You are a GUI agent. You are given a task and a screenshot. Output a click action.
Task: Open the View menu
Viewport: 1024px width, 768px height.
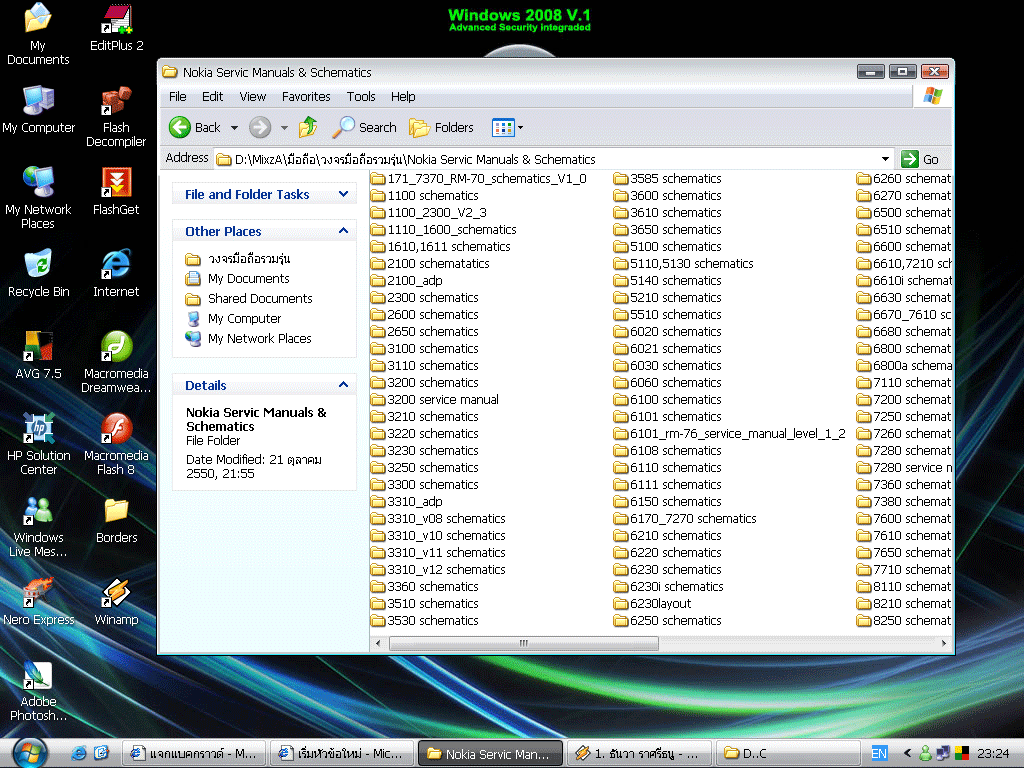pyautogui.click(x=253, y=97)
